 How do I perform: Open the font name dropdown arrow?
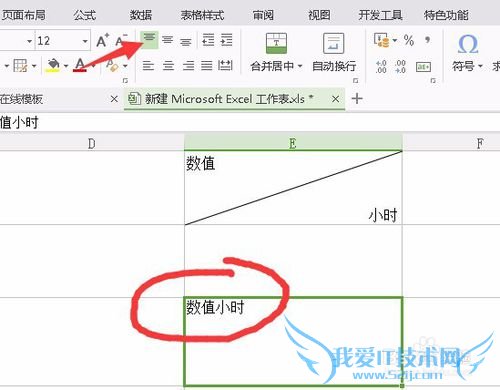click(30, 41)
